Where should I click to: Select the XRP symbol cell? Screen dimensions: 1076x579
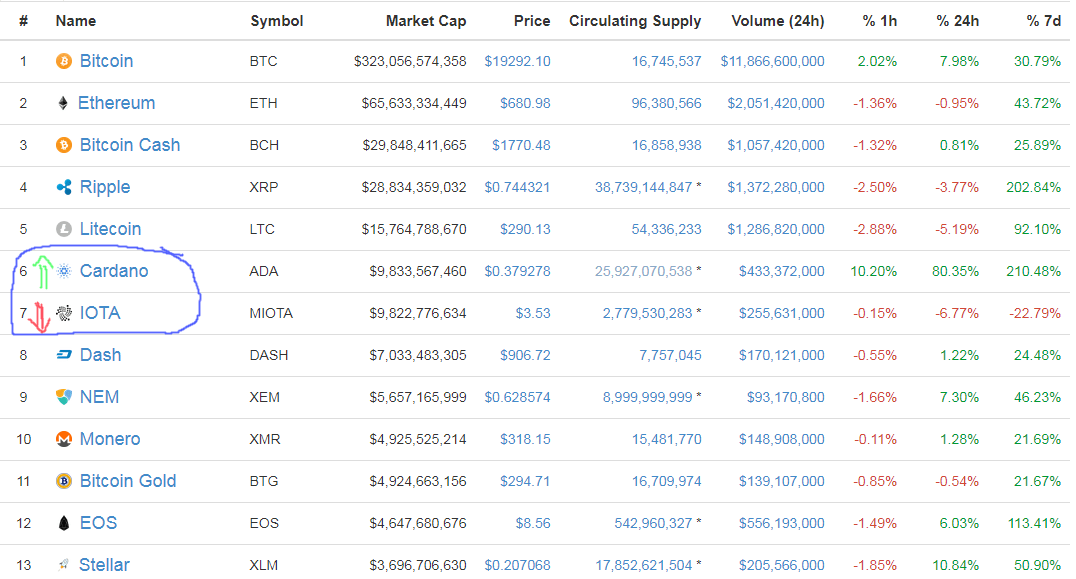pos(264,187)
